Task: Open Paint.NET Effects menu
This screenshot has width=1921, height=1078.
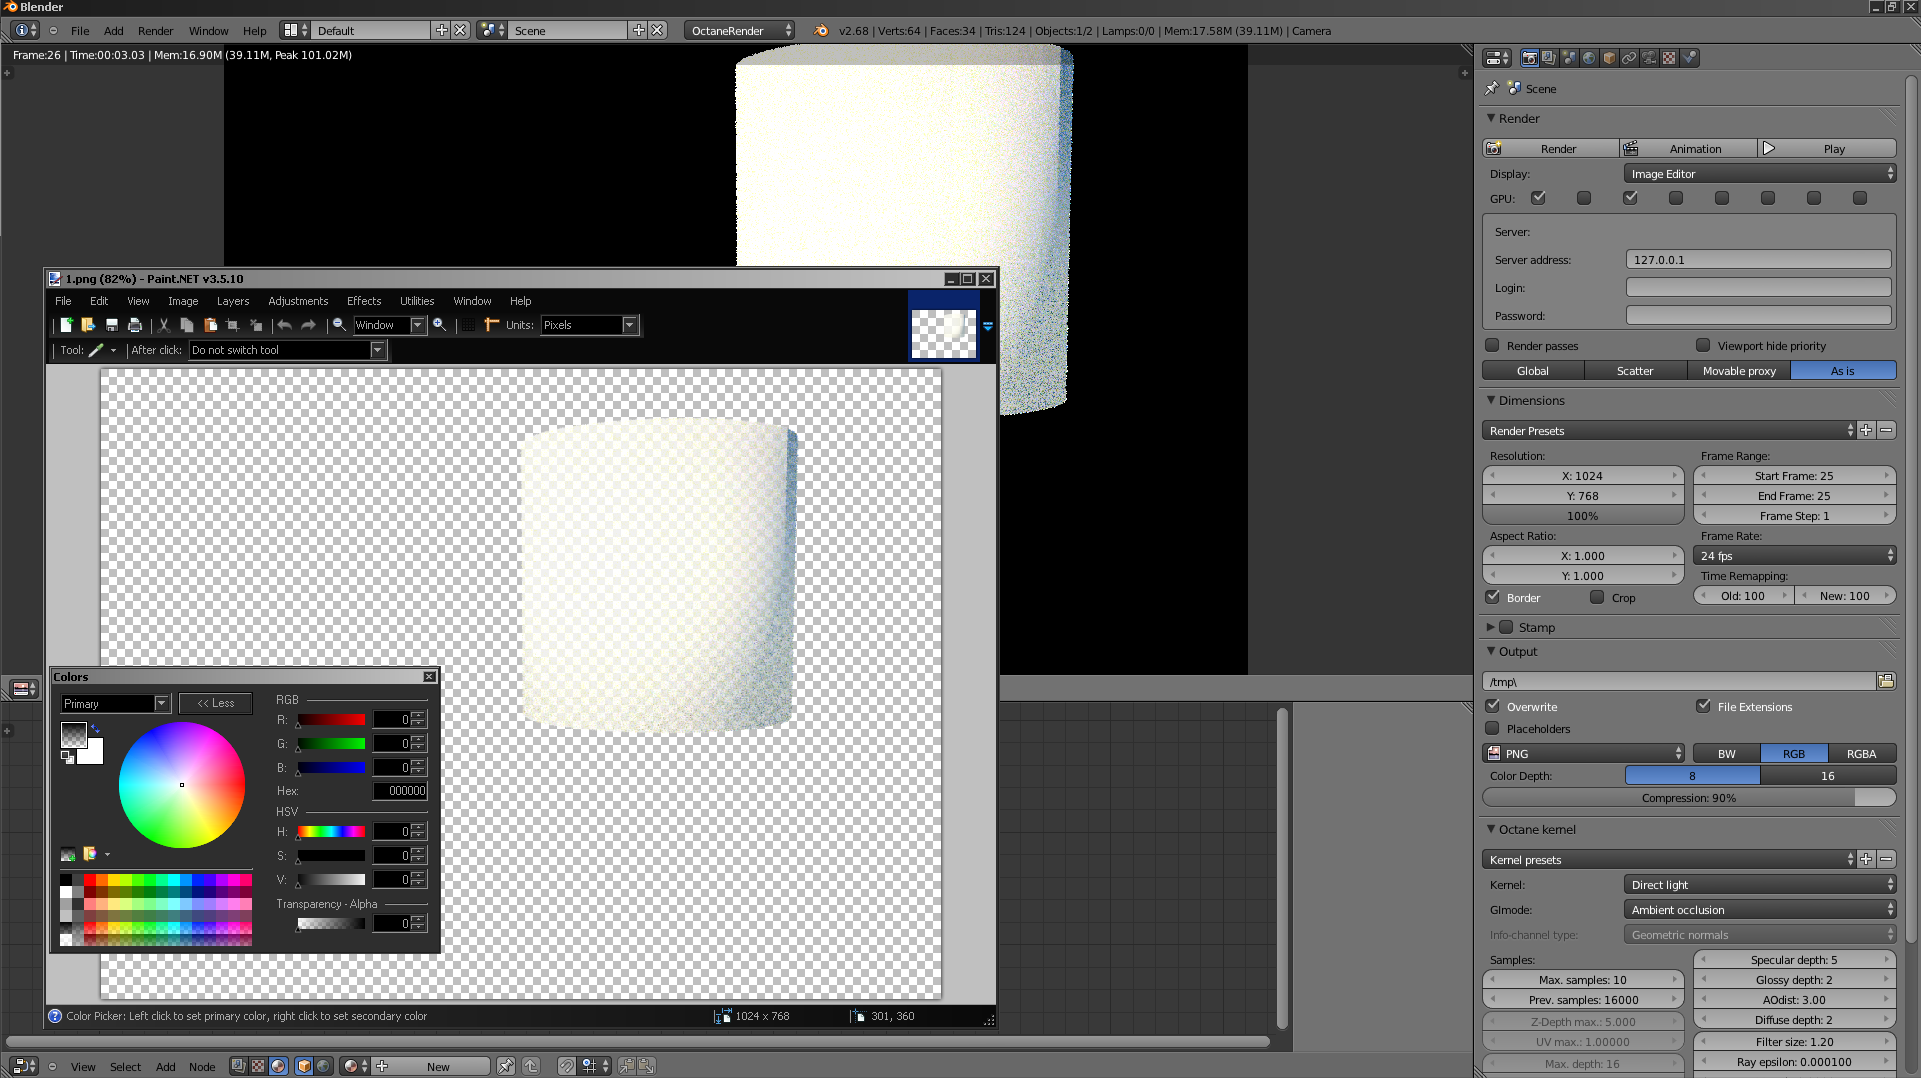Action: click(x=364, y=301)
